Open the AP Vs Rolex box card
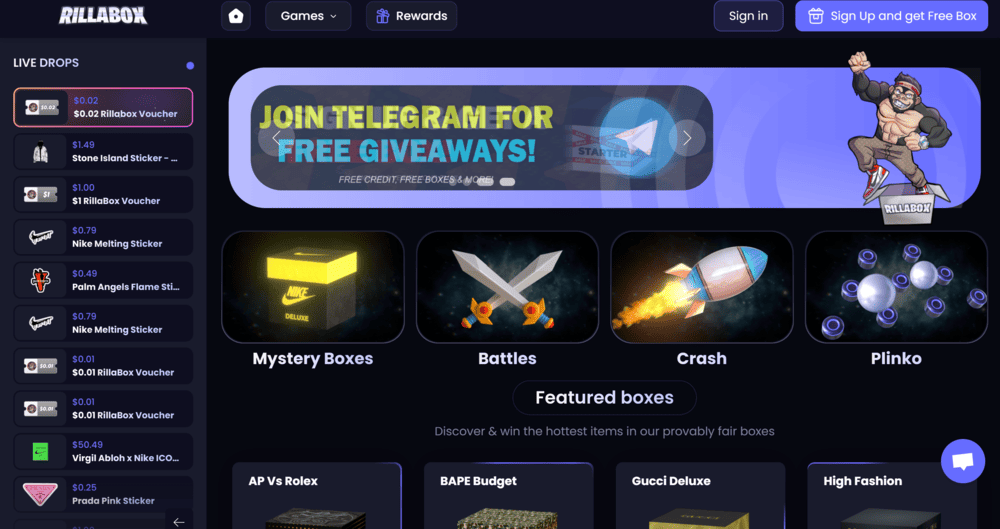The width and height of the screenshot is (1000, 529). point(317,496)
